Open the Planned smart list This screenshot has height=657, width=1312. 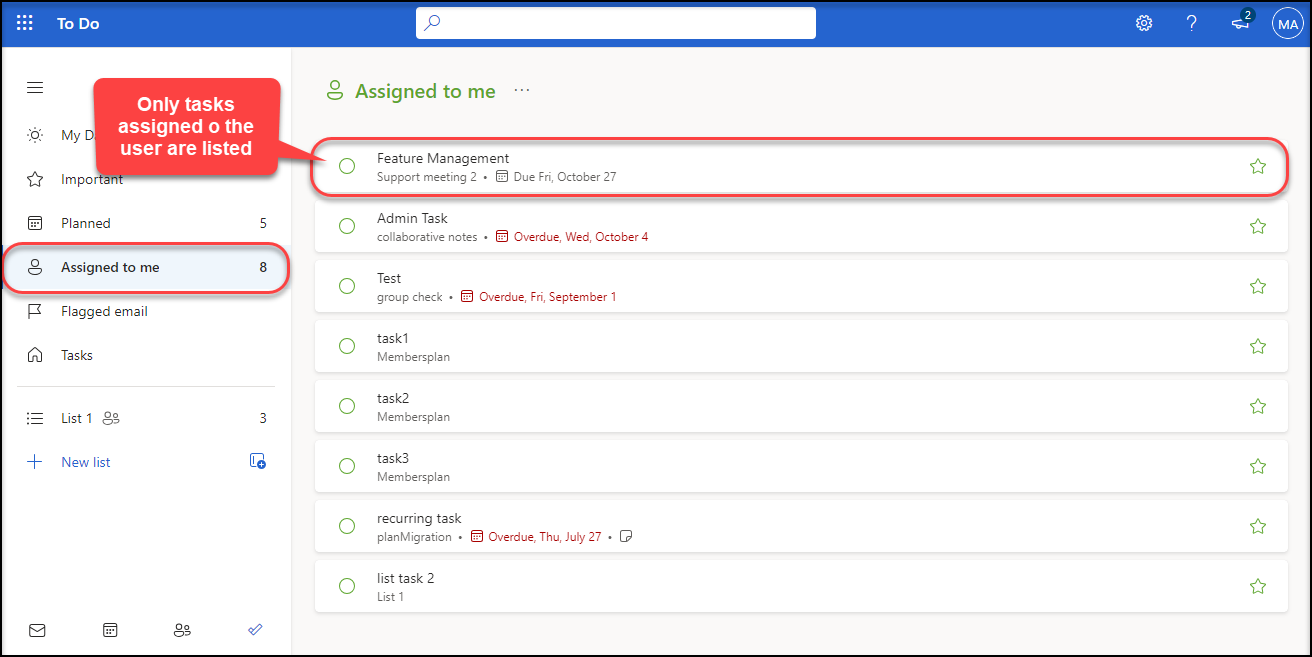tap(85, 222)
